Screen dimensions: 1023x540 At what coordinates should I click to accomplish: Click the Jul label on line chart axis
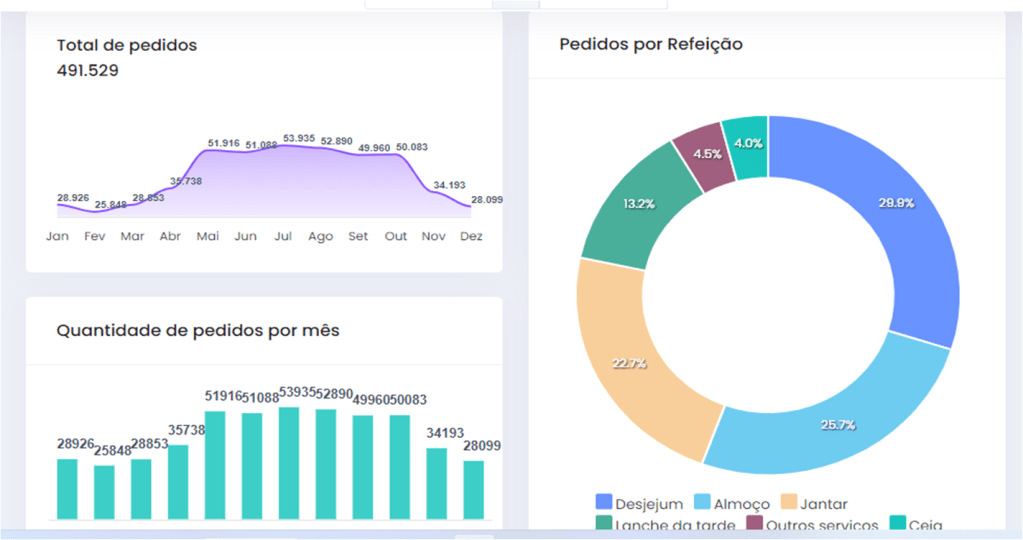tap(283, 237)
